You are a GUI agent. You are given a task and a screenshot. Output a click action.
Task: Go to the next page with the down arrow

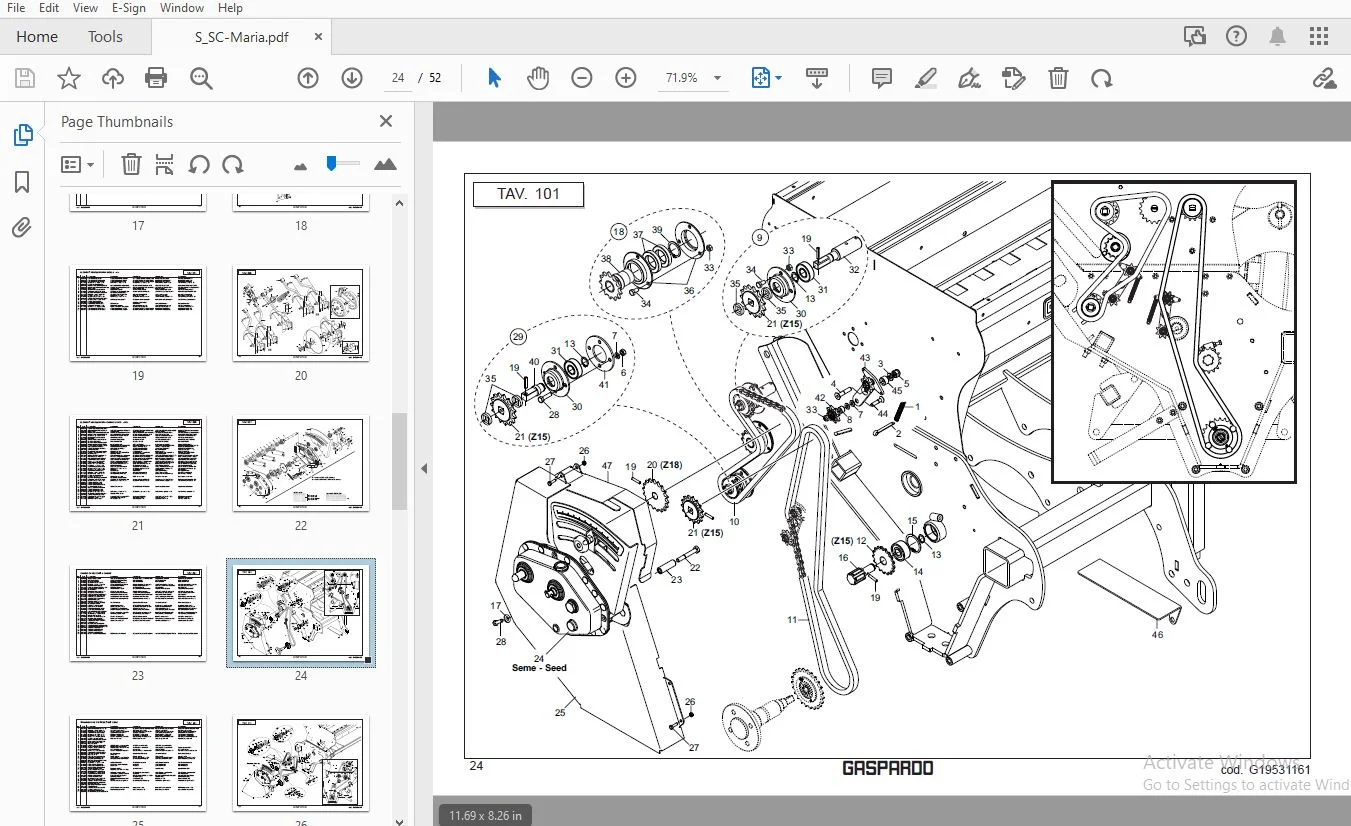351,78
